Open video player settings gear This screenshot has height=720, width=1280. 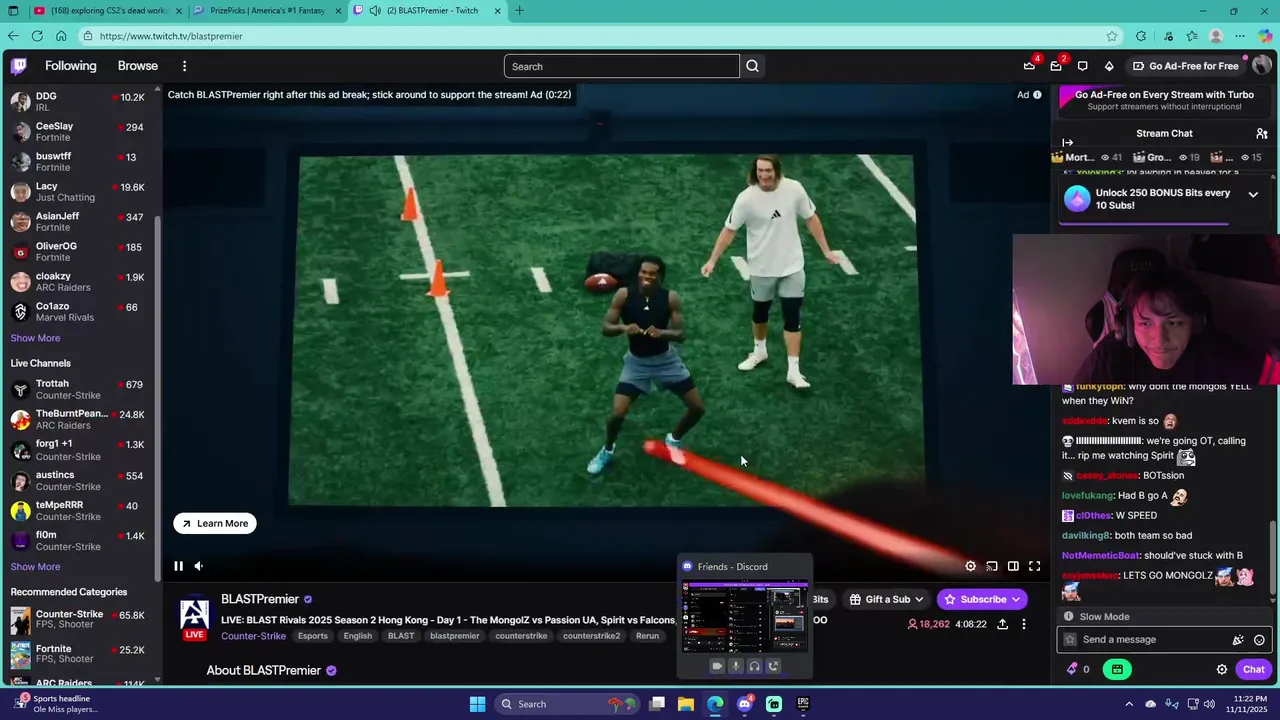coord(970,566)
